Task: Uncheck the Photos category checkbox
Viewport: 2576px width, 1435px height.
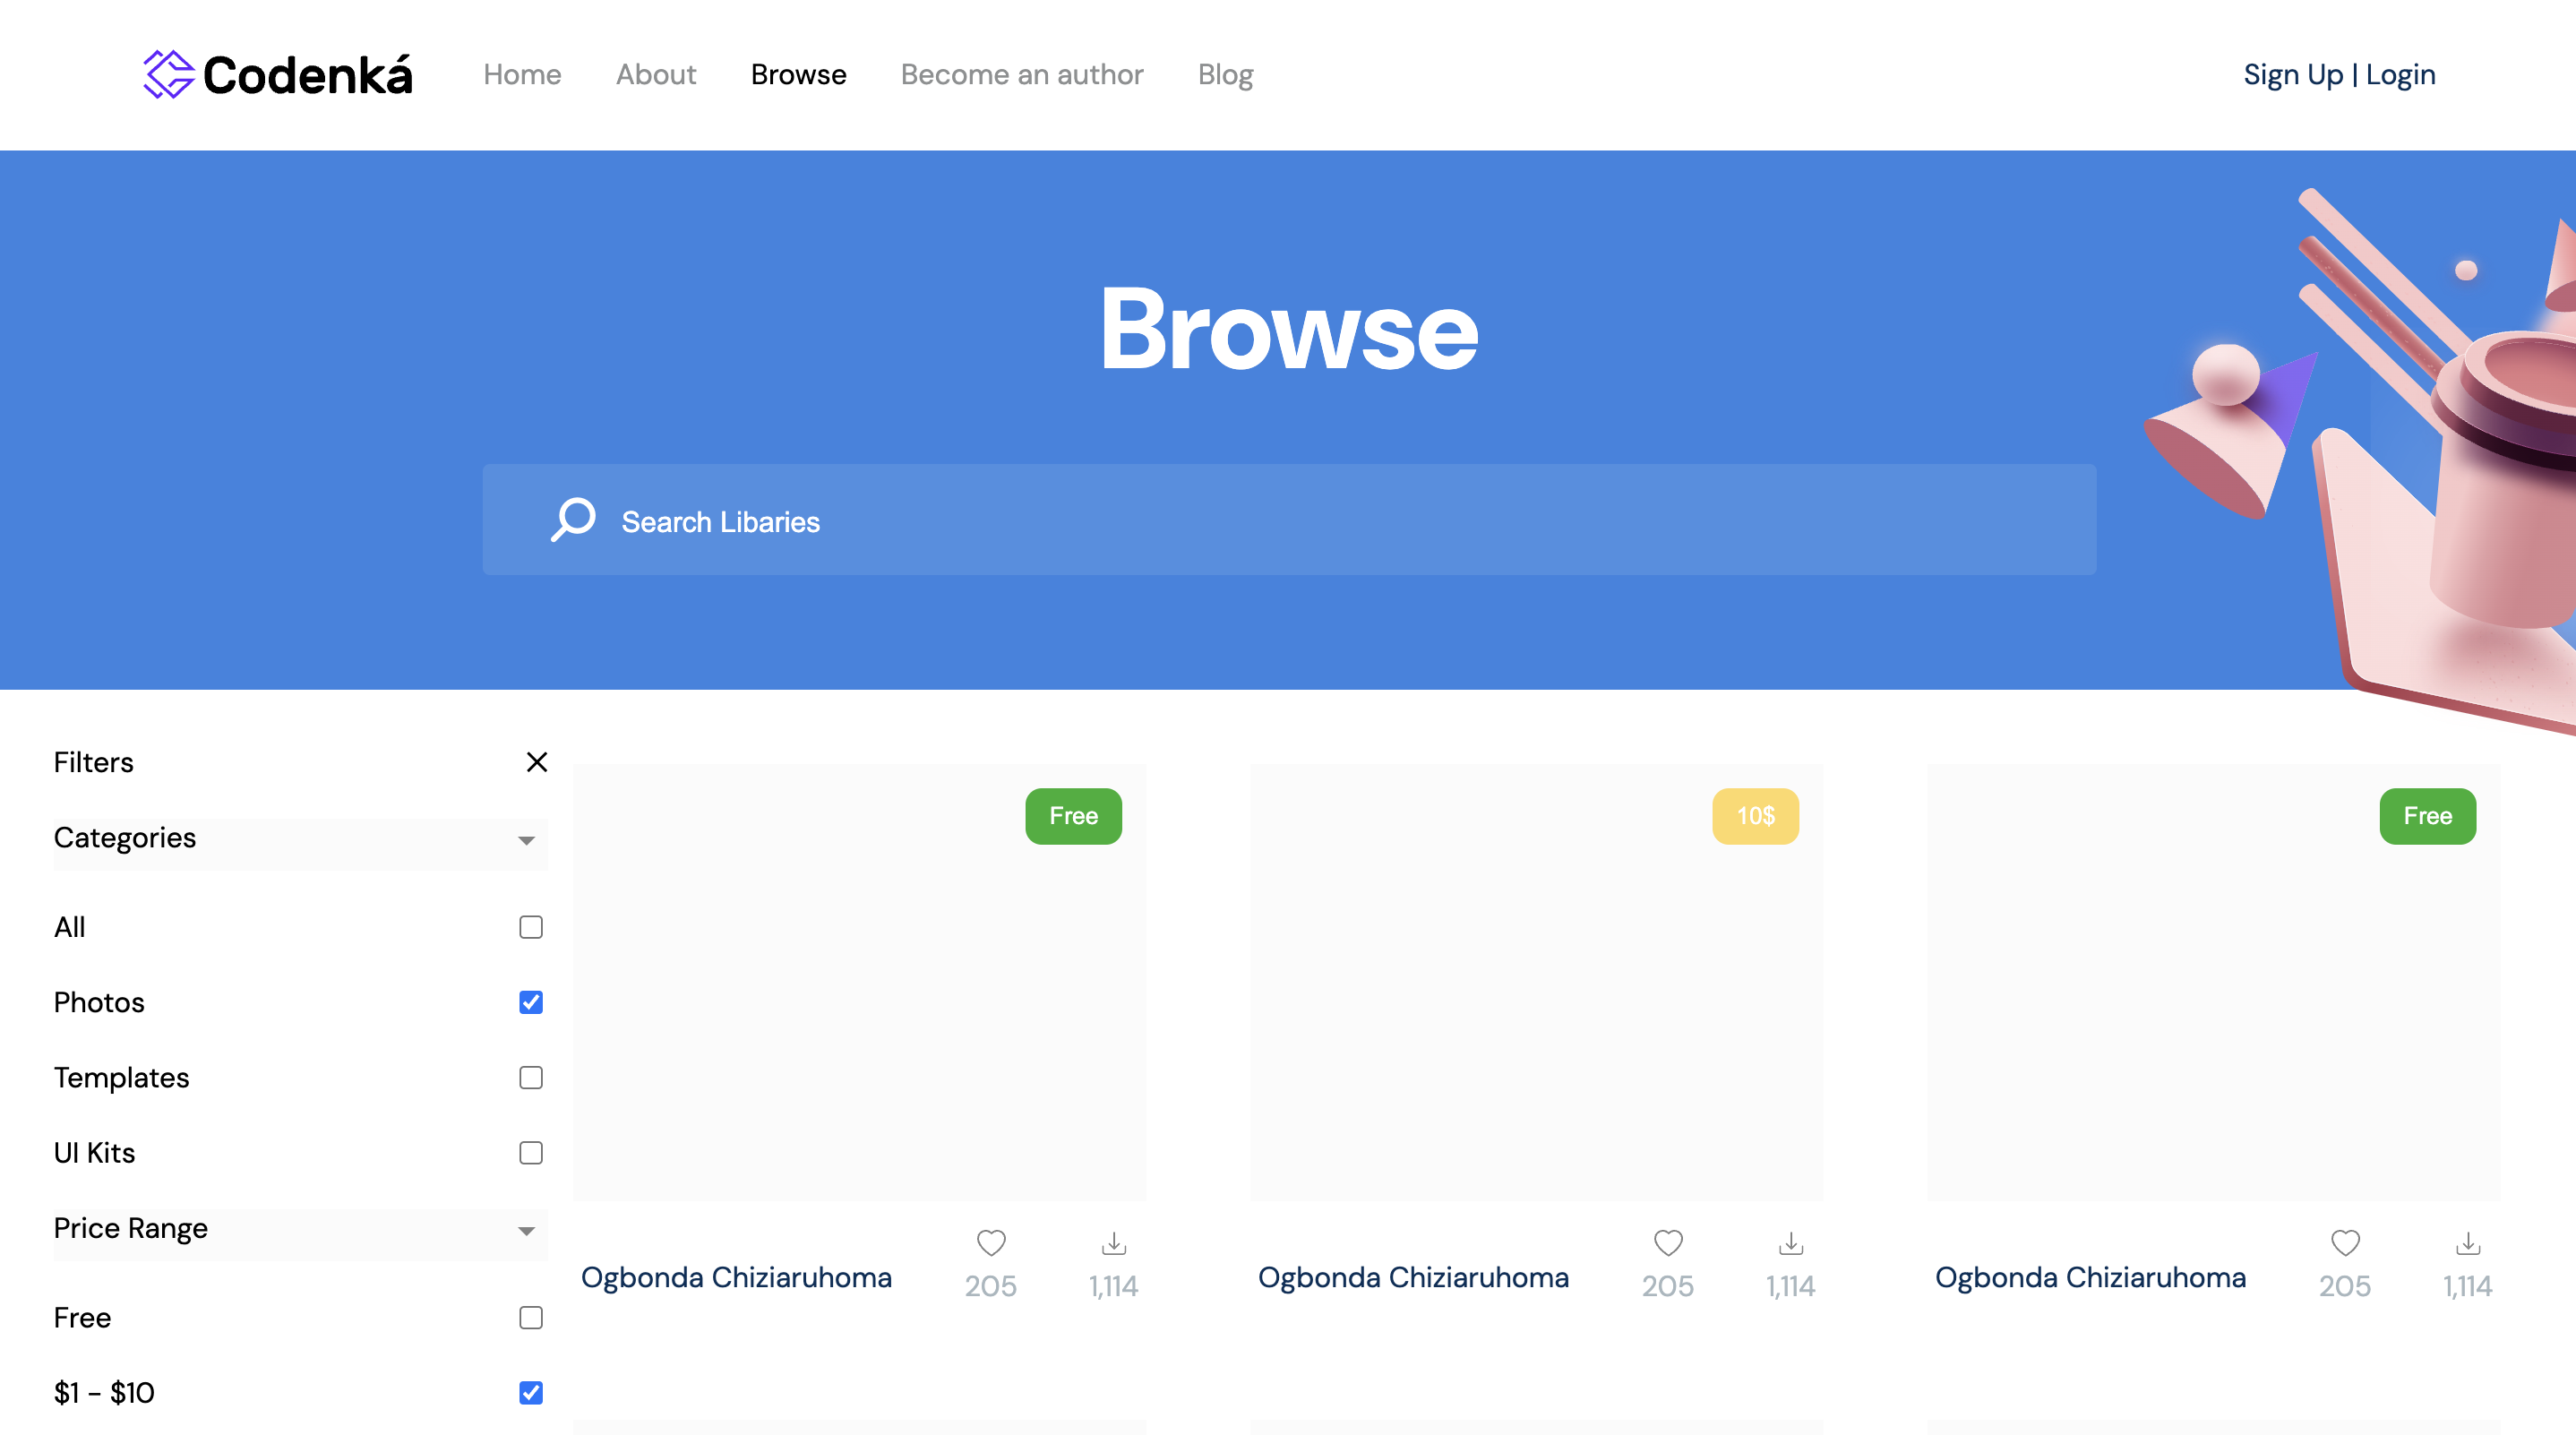Action: 530,1002
